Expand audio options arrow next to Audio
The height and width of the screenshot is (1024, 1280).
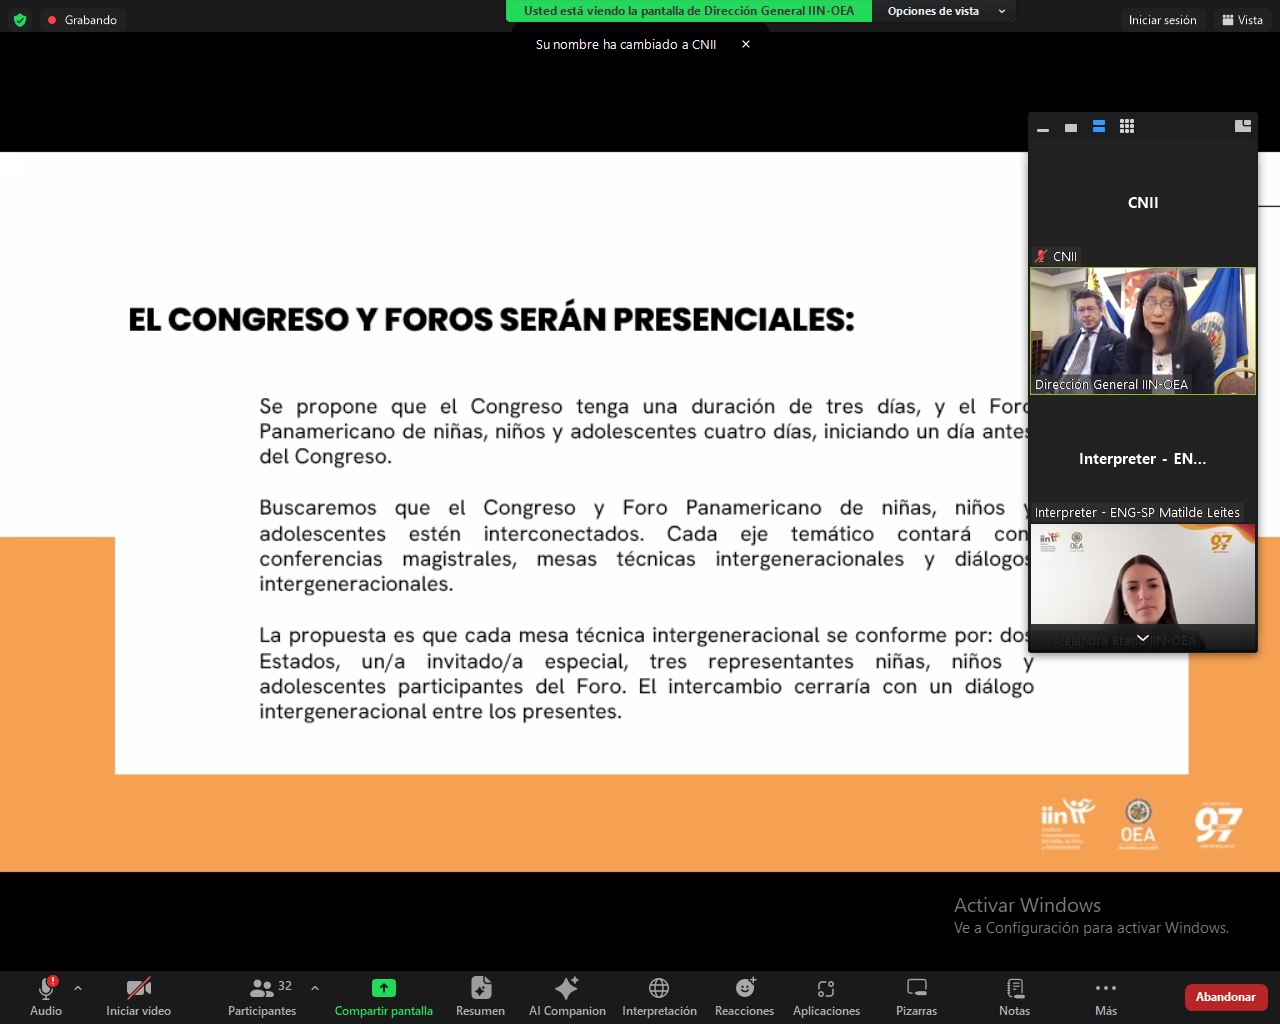[x=78, y=988]
